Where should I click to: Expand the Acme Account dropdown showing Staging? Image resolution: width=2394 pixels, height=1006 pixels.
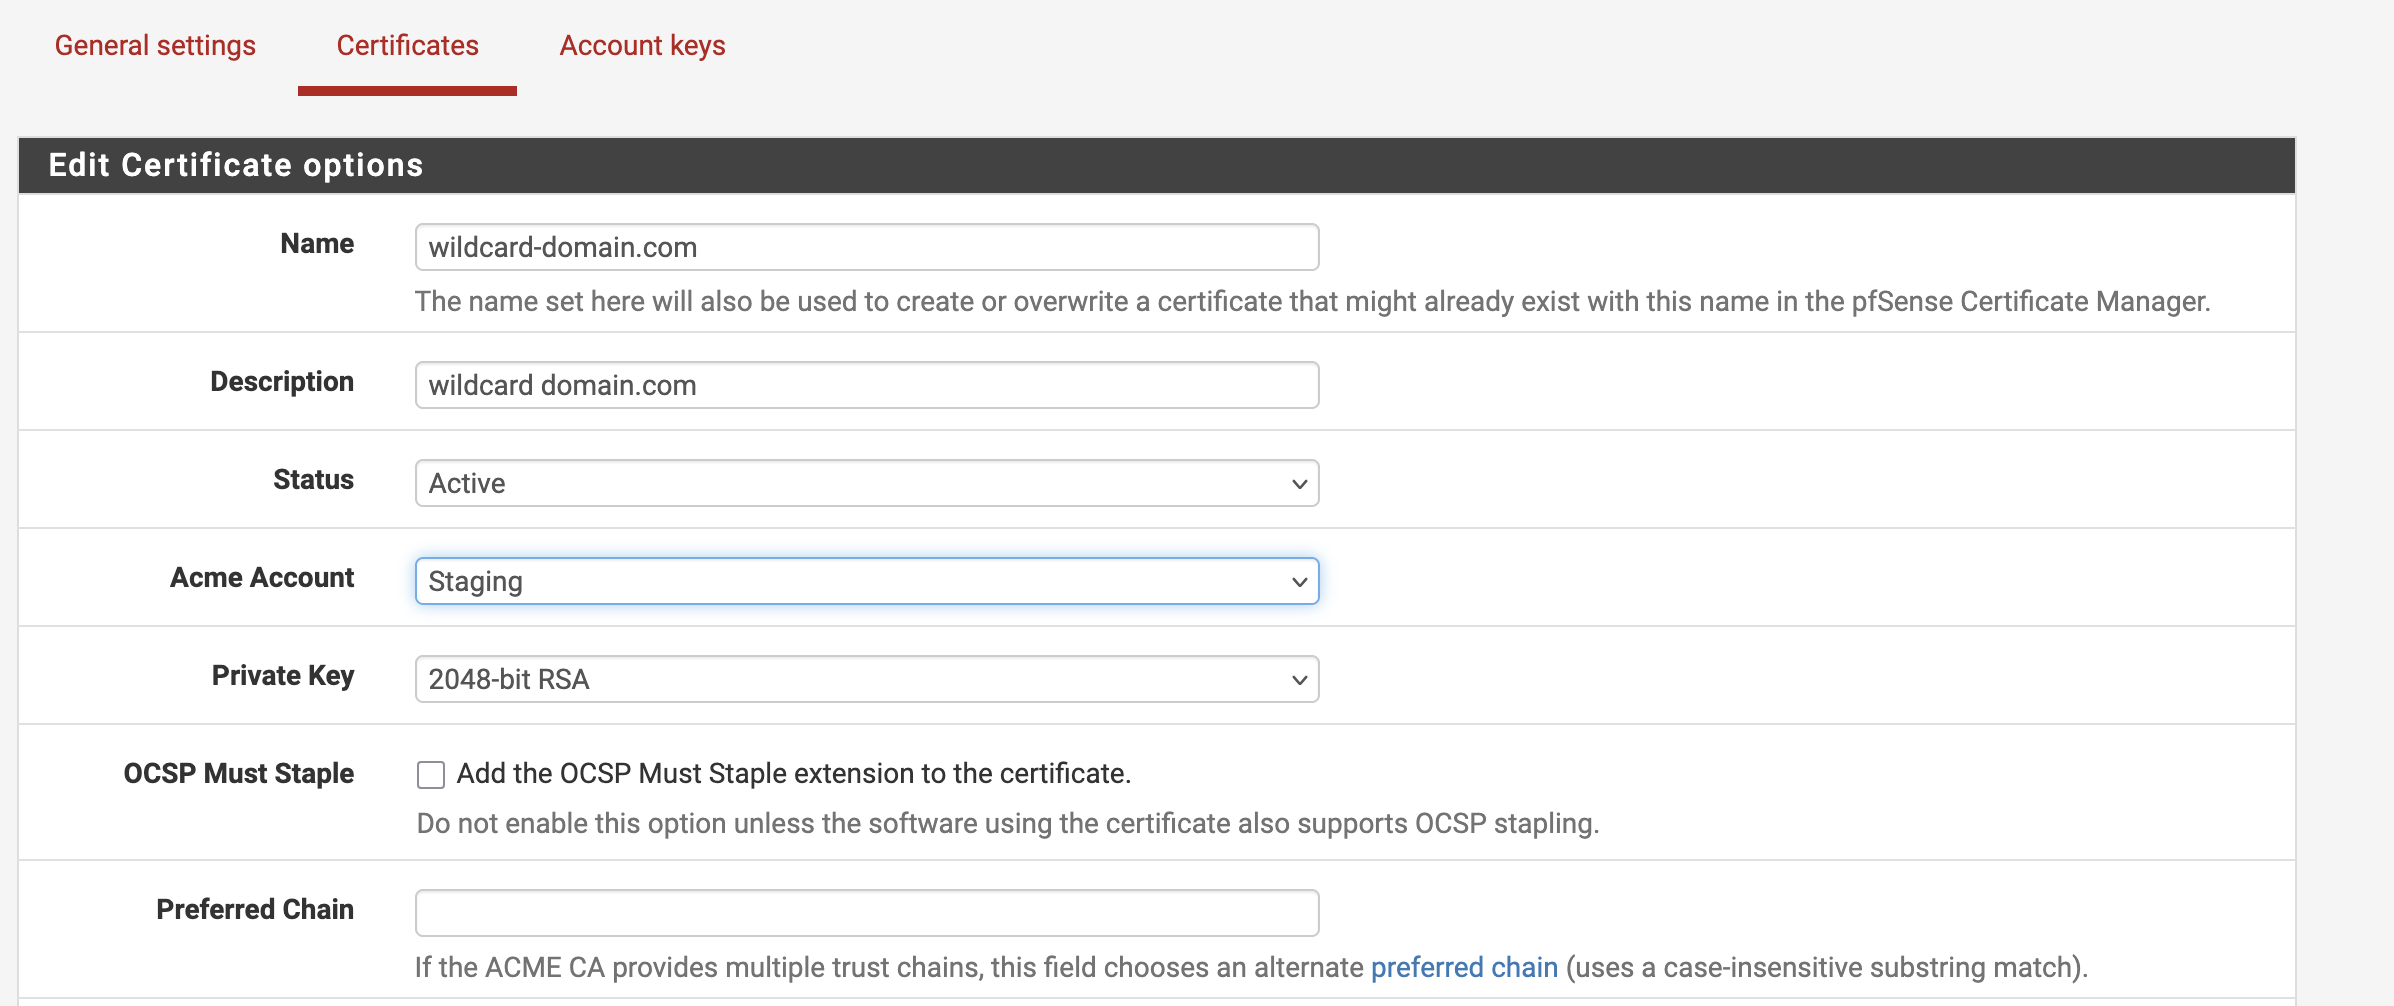[866, 581]
